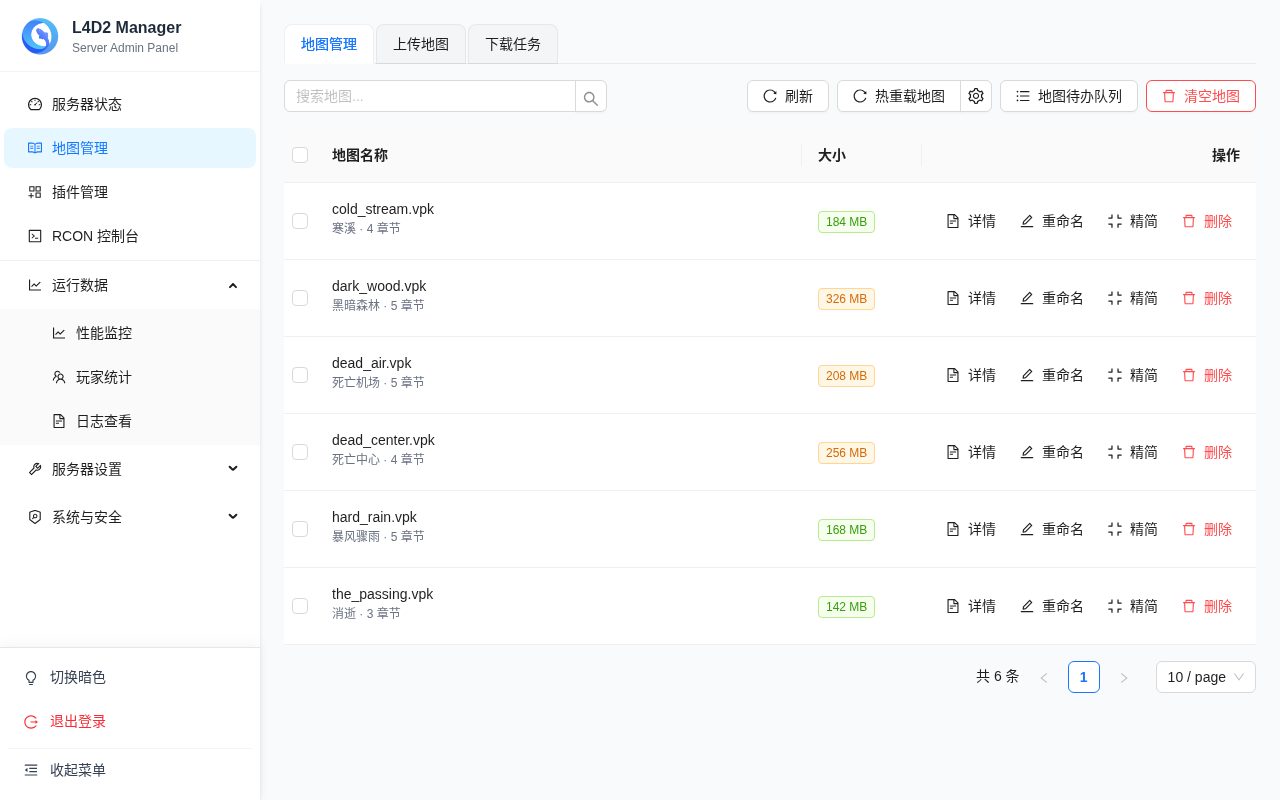Click the 切换暗色 lightbulb icon

point(31,677)
